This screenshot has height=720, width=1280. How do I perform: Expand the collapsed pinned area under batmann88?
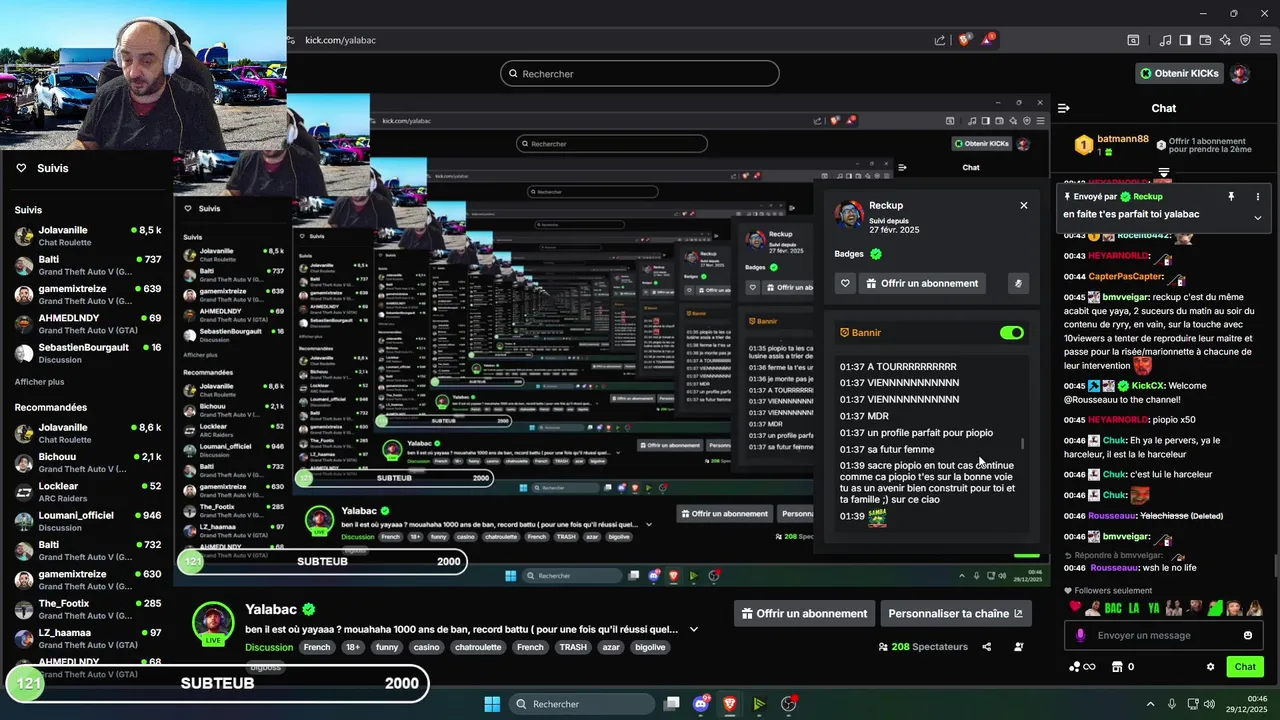(1164, 173)
